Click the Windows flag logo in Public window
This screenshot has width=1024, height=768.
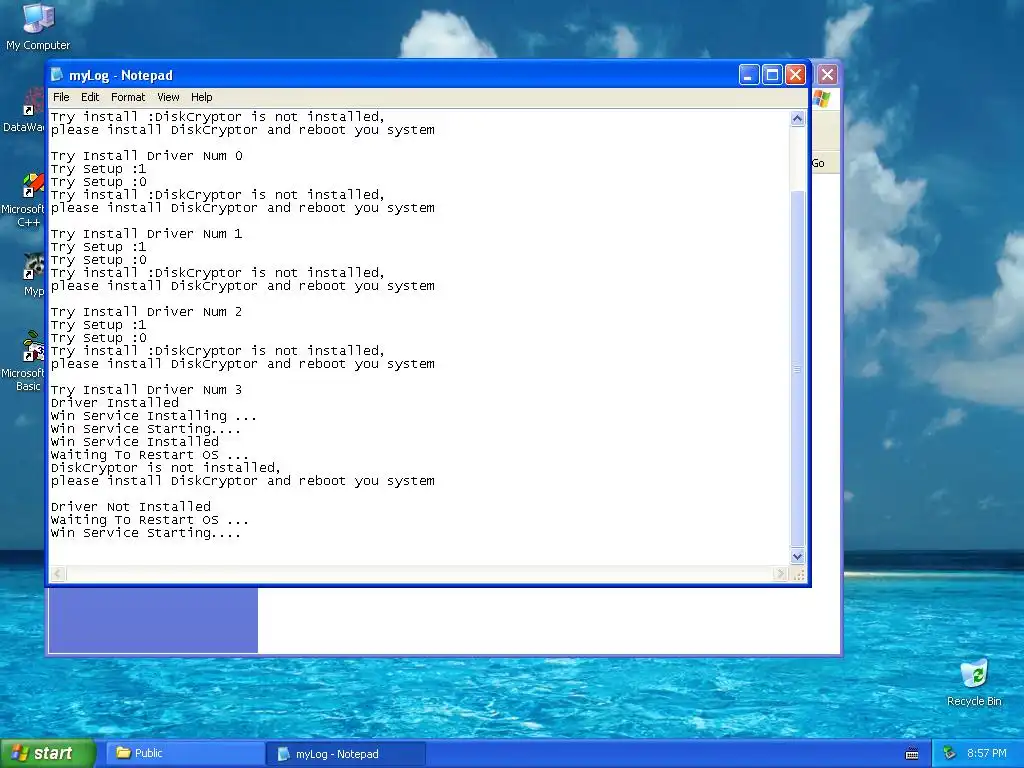[x=822, y=99]
